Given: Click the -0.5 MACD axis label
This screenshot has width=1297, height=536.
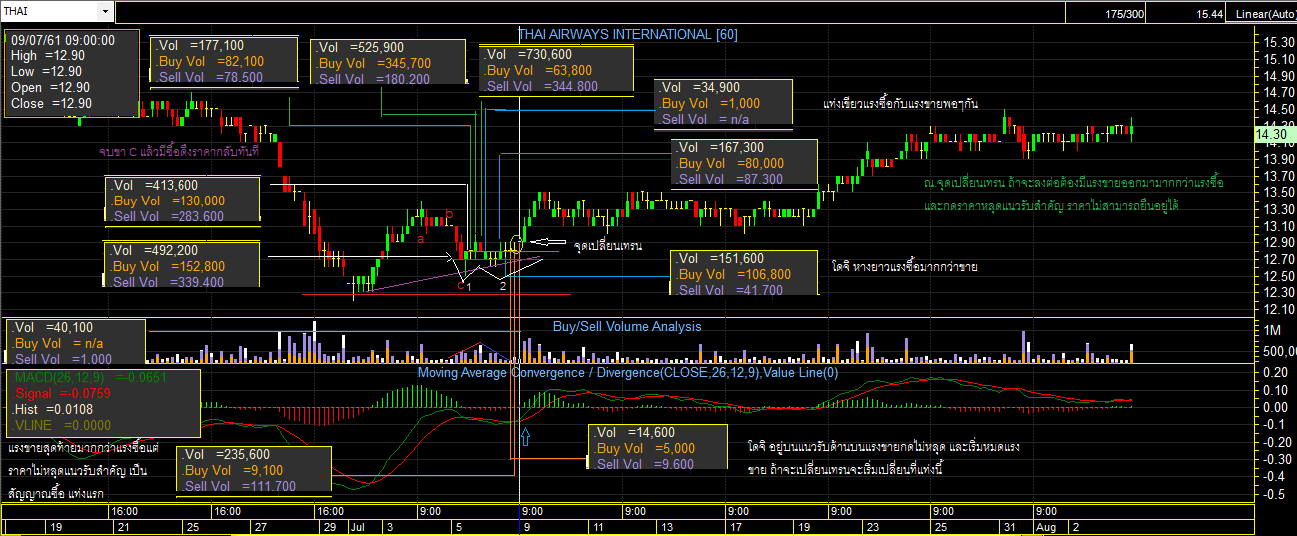Looking at the screenshot, I should click(x=1275, y=495).
